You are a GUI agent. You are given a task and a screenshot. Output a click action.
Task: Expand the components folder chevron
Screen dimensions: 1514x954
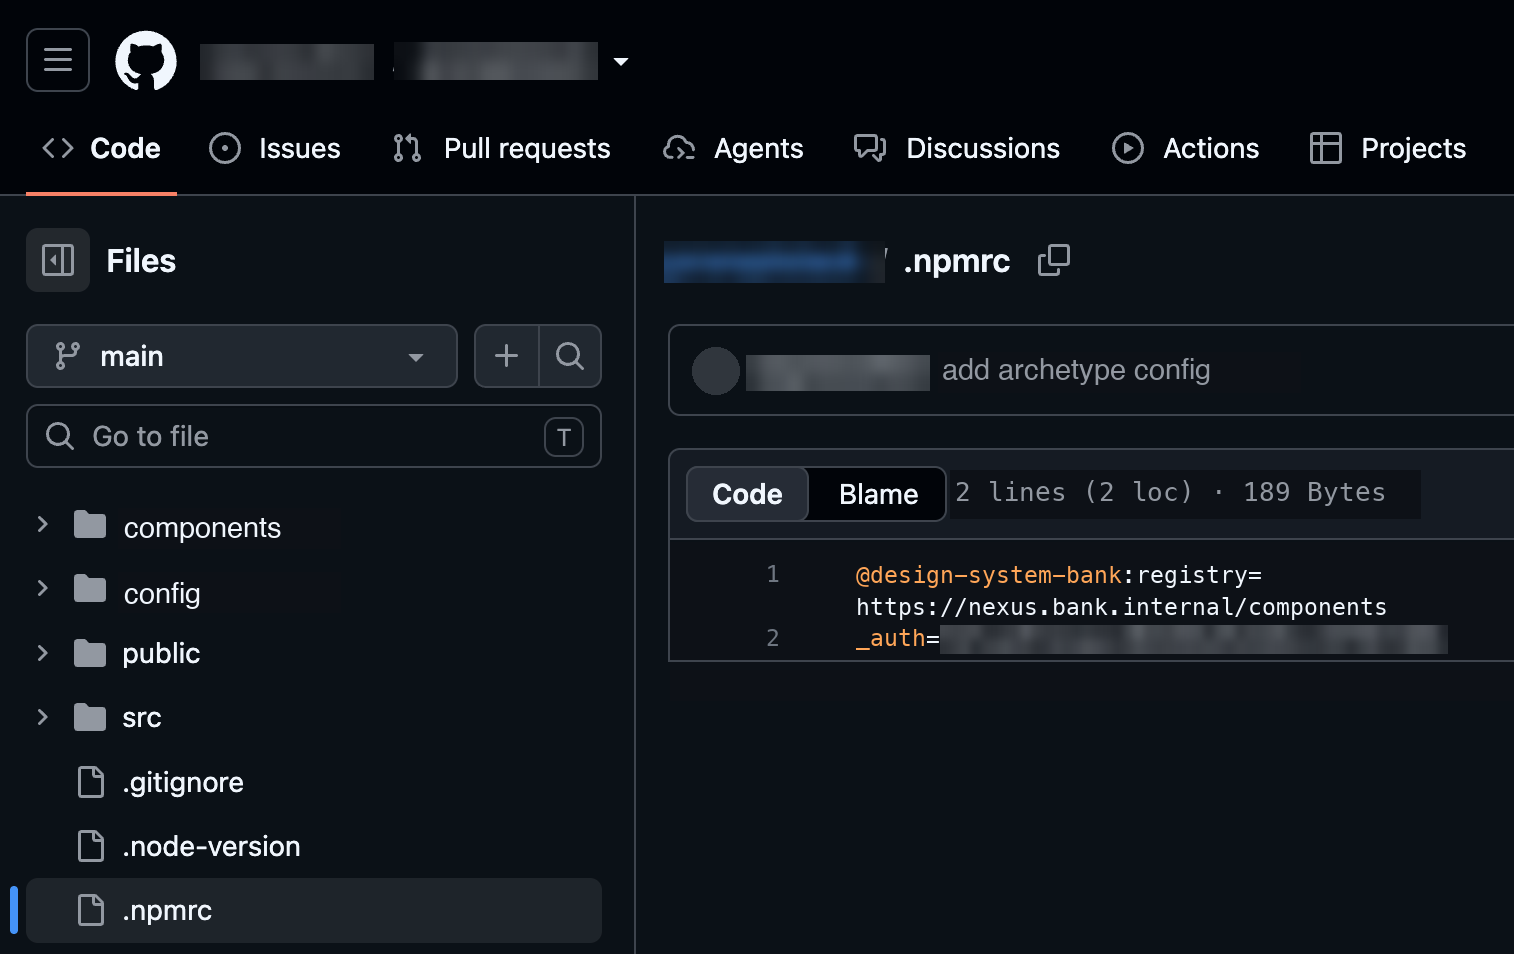[42, 524]
